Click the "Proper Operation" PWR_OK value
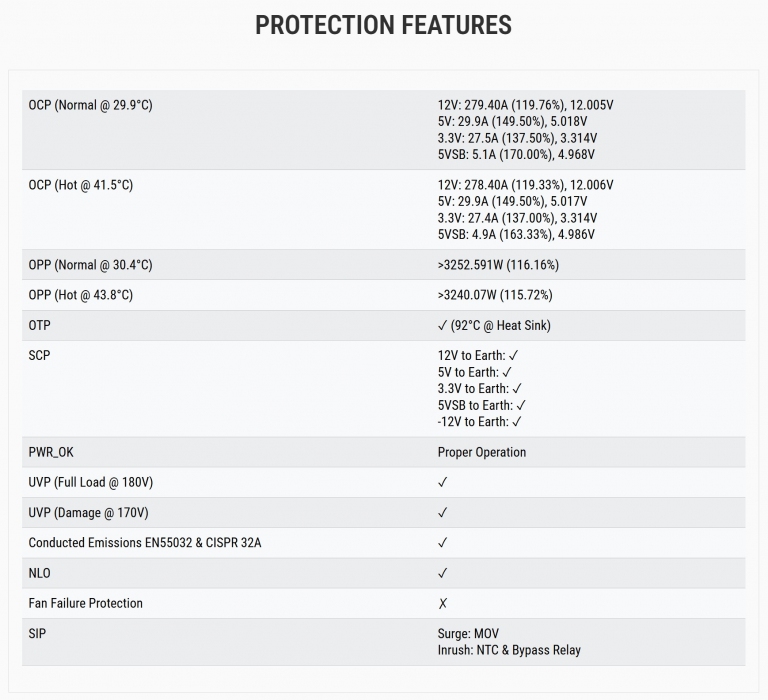The width and height of the screenshot is (768, 700). tap(482, 452)
